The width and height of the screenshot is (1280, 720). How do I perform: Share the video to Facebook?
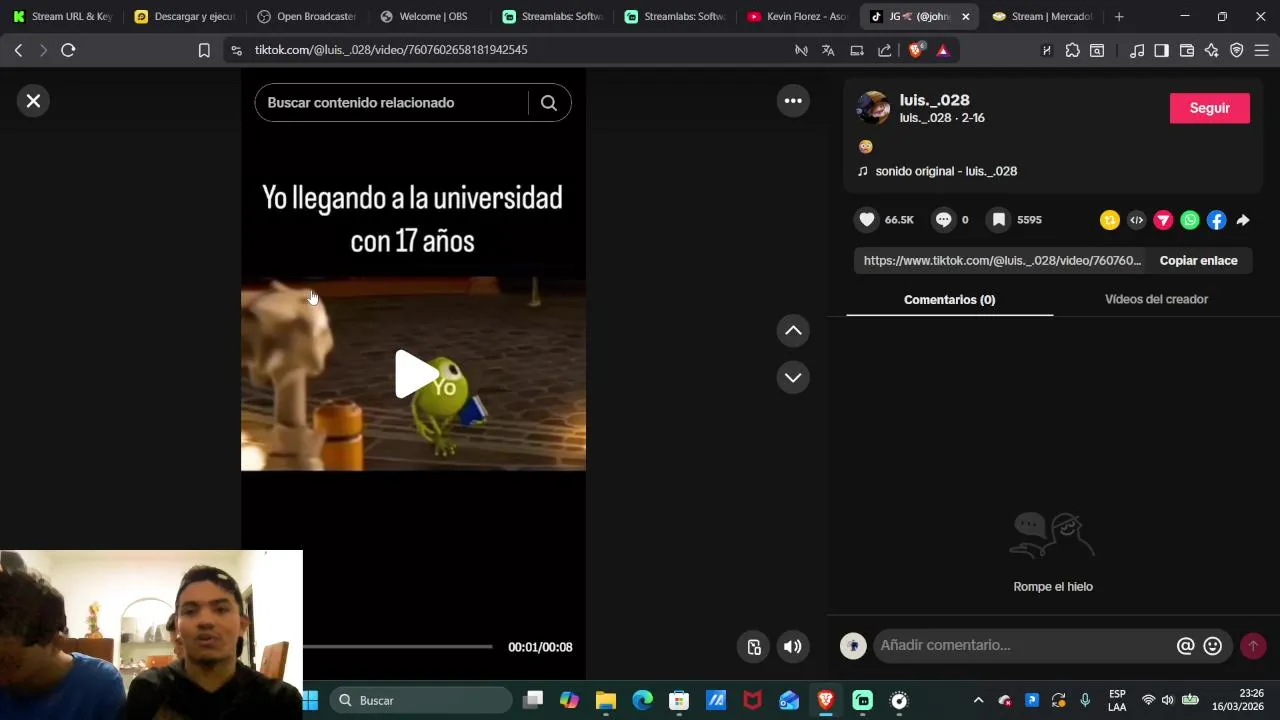[1216, 221]
